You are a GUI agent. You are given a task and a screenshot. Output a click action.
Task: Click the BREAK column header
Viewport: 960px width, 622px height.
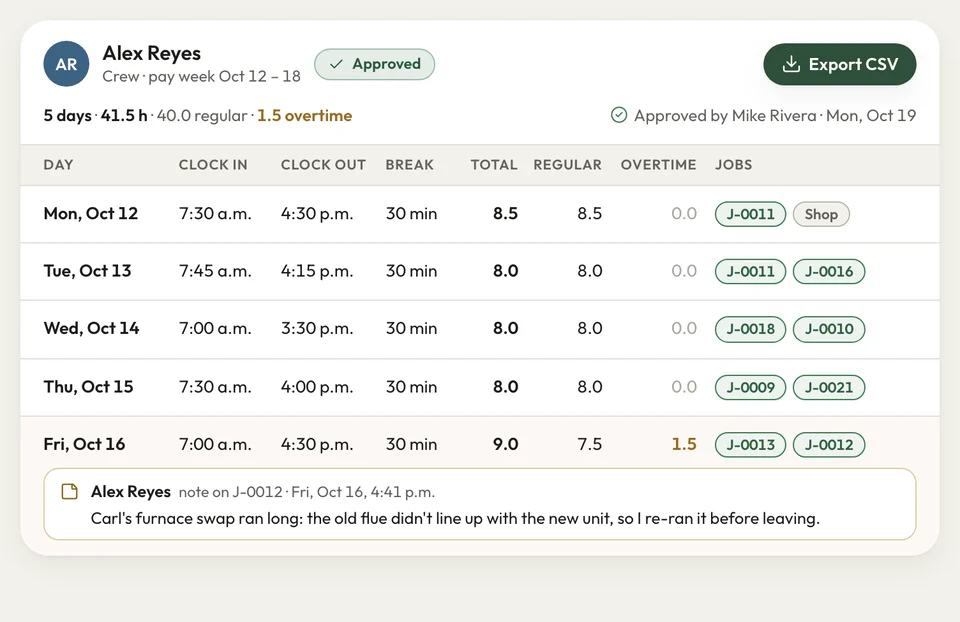pos(409,165)
